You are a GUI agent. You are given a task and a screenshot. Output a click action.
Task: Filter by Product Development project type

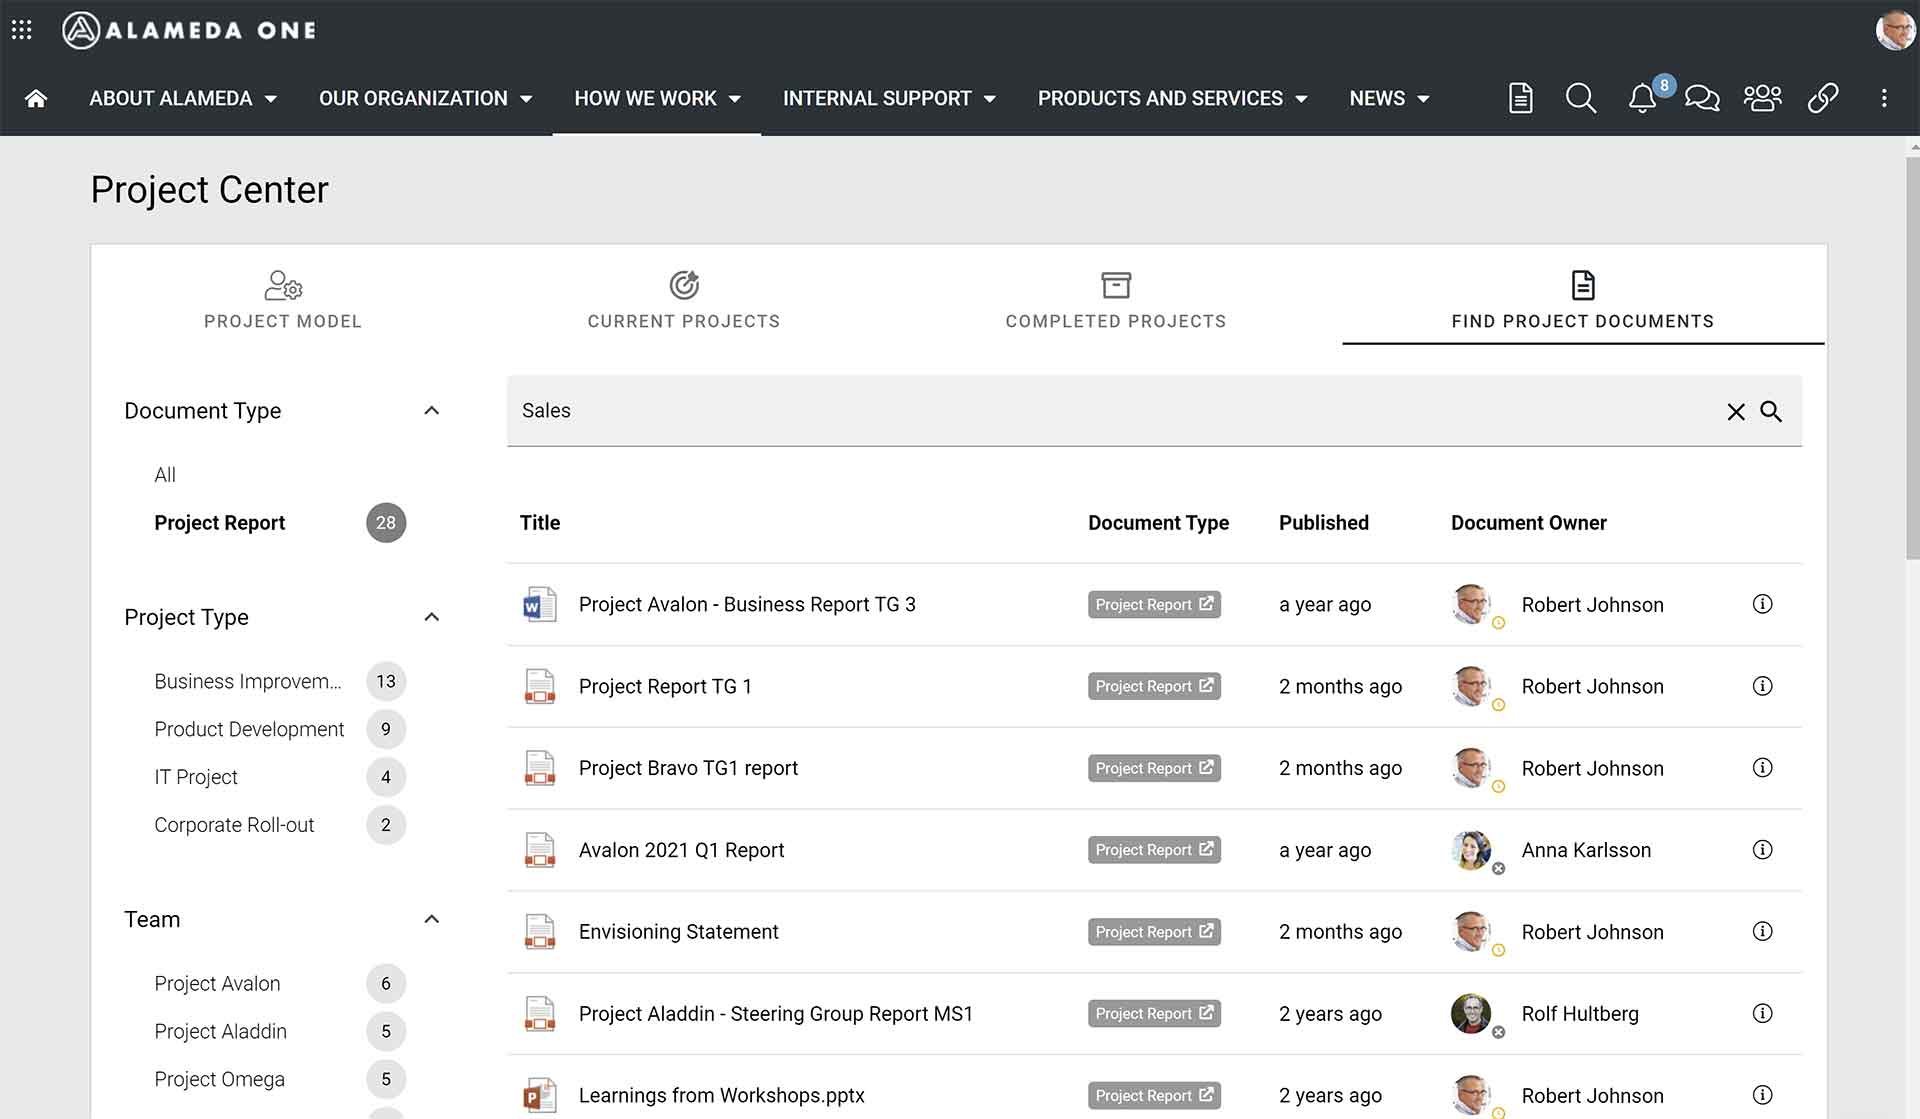point(249,729)
